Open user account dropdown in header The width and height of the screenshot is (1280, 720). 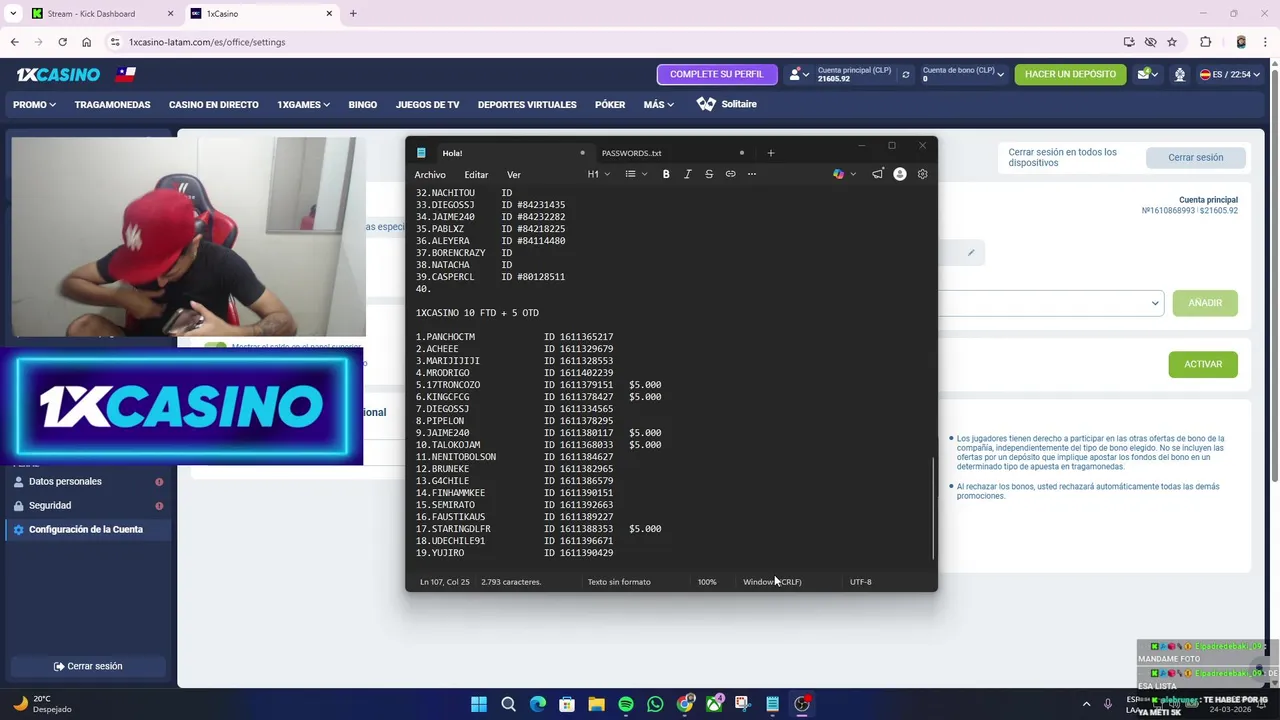[x=799, y=74]
